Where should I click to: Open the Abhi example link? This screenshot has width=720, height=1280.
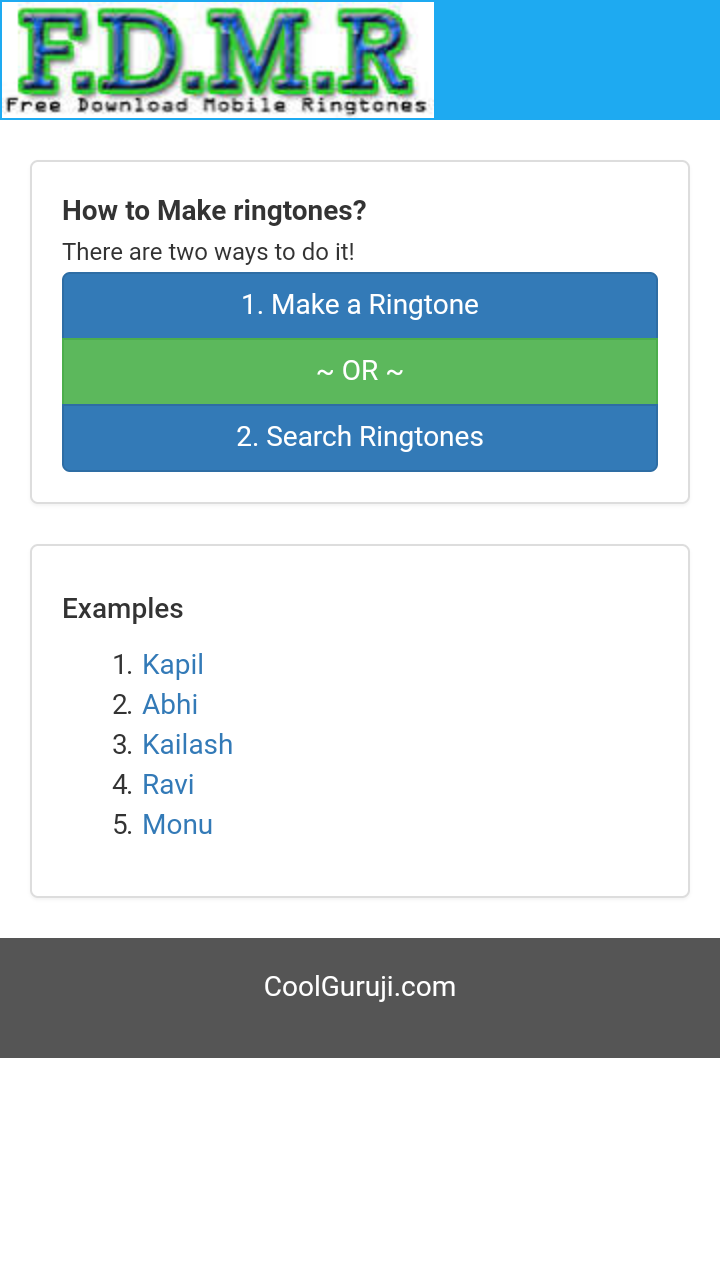[170, 705]
